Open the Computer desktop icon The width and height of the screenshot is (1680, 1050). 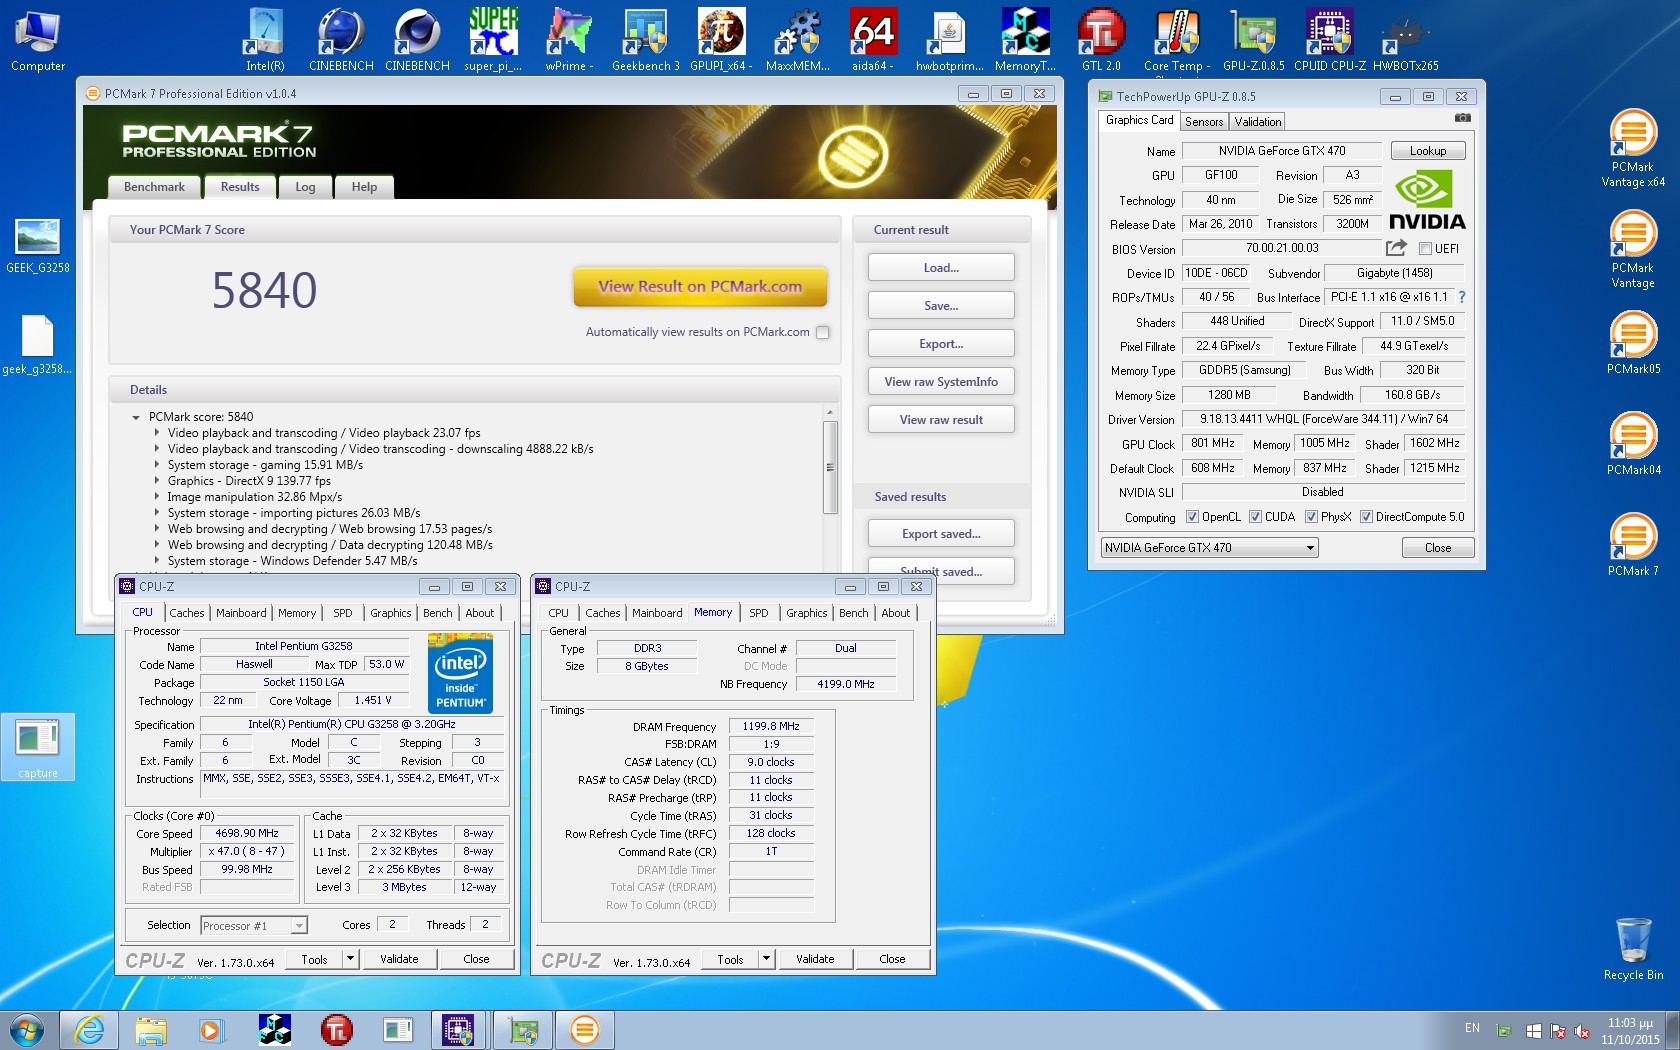click(38, 40)
